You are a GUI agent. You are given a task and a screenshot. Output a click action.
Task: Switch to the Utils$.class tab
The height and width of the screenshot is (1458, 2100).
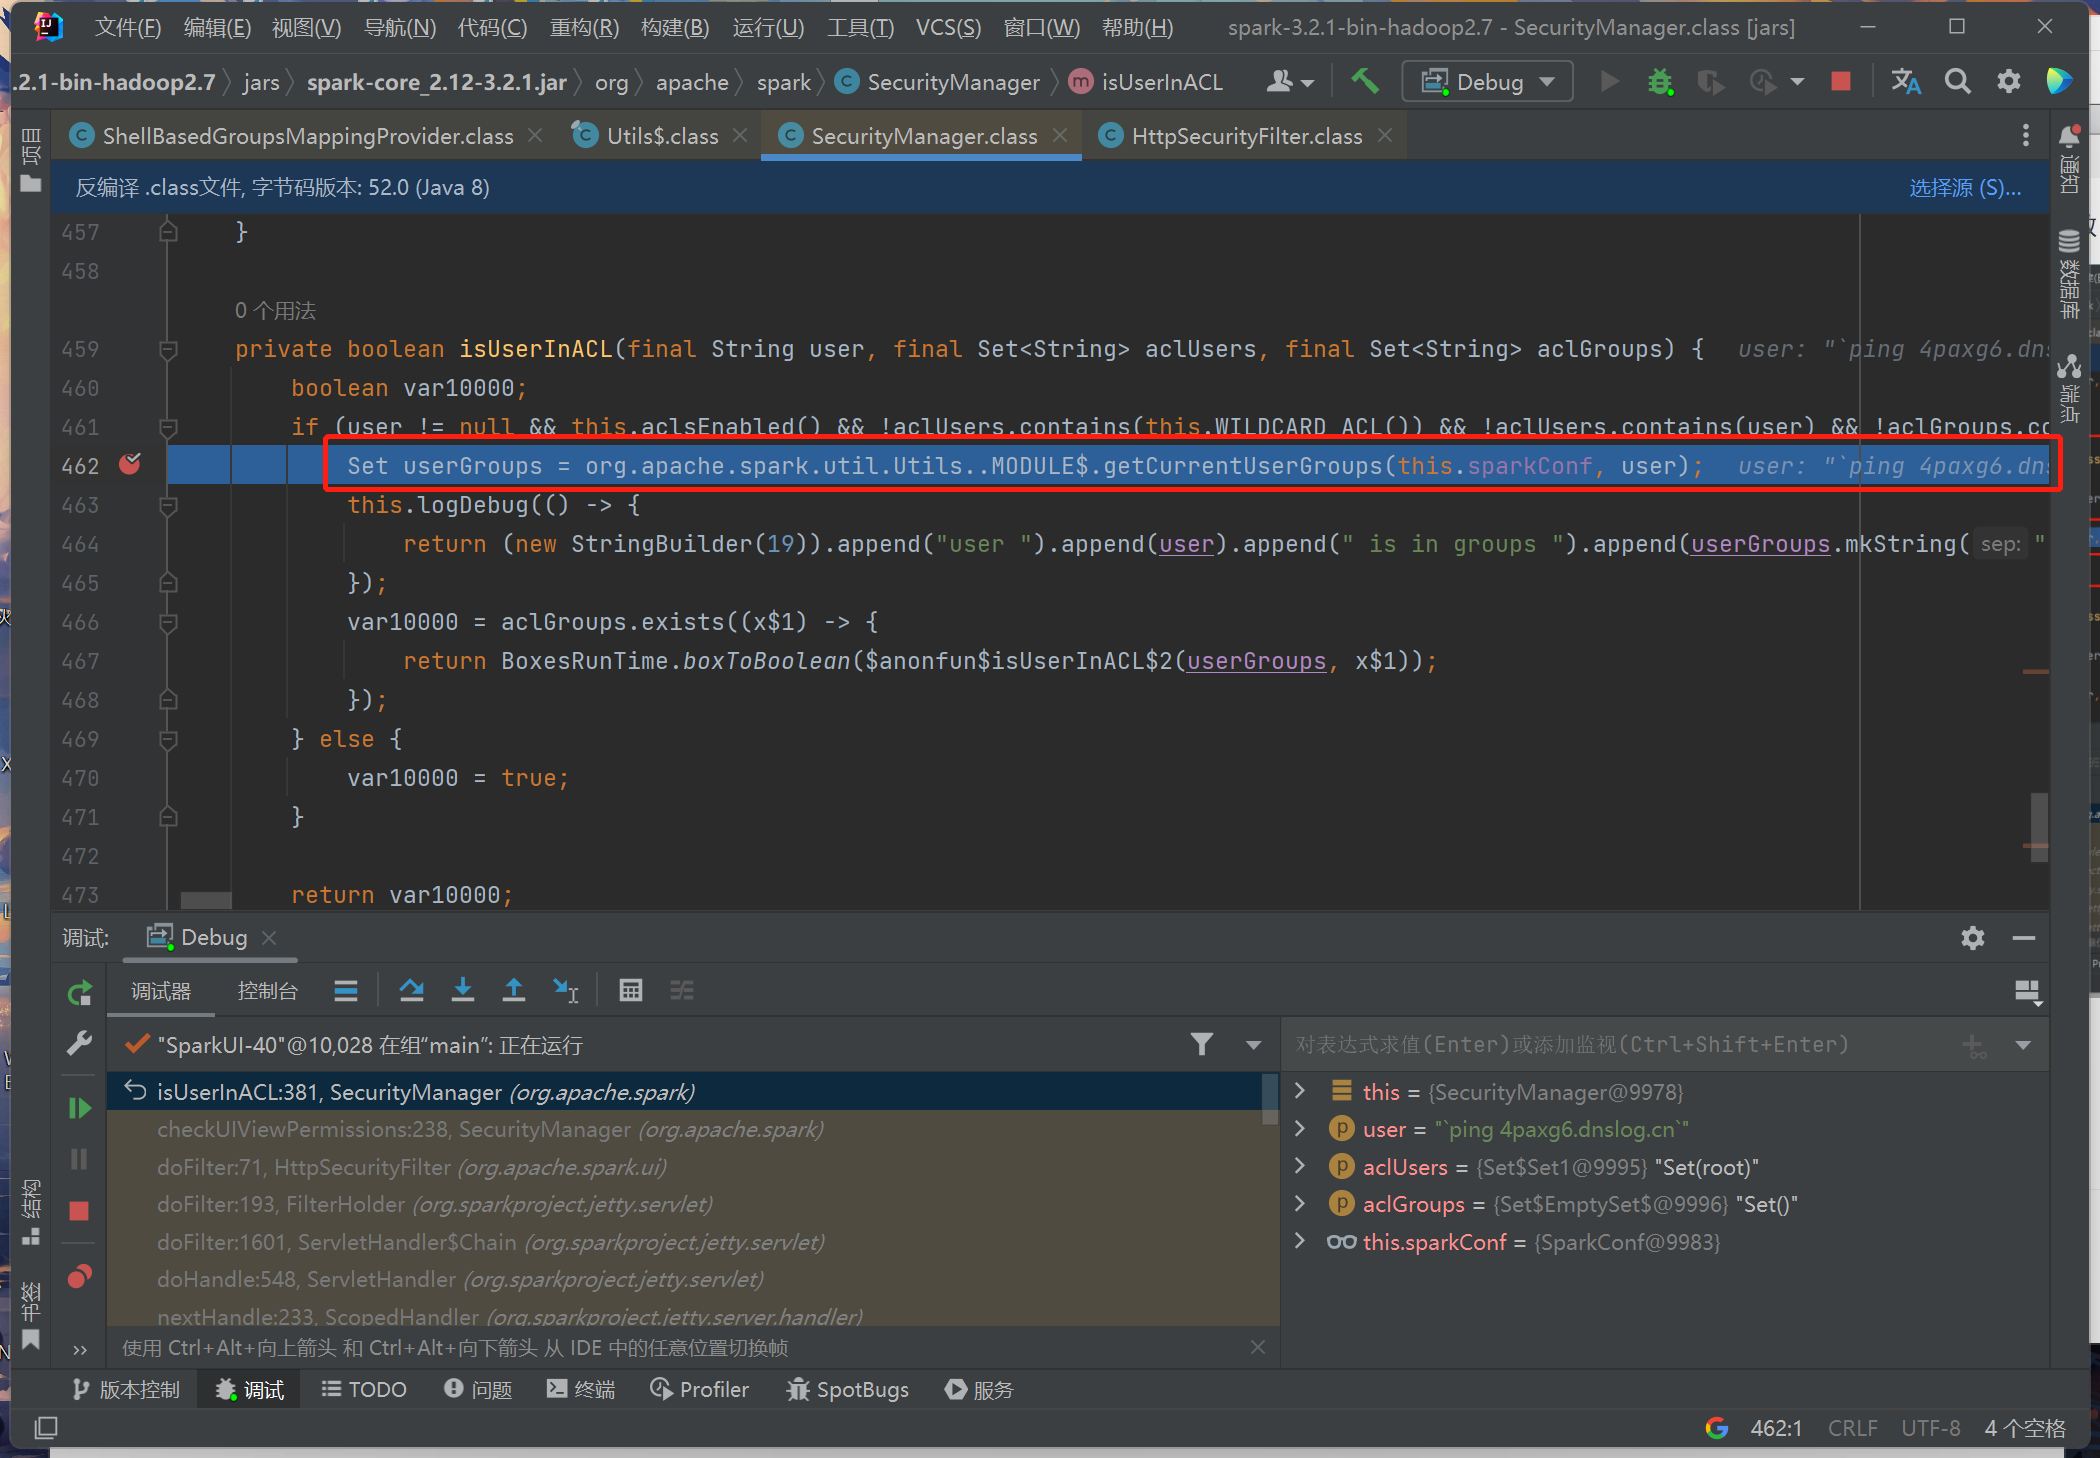[x=661, y=136]
